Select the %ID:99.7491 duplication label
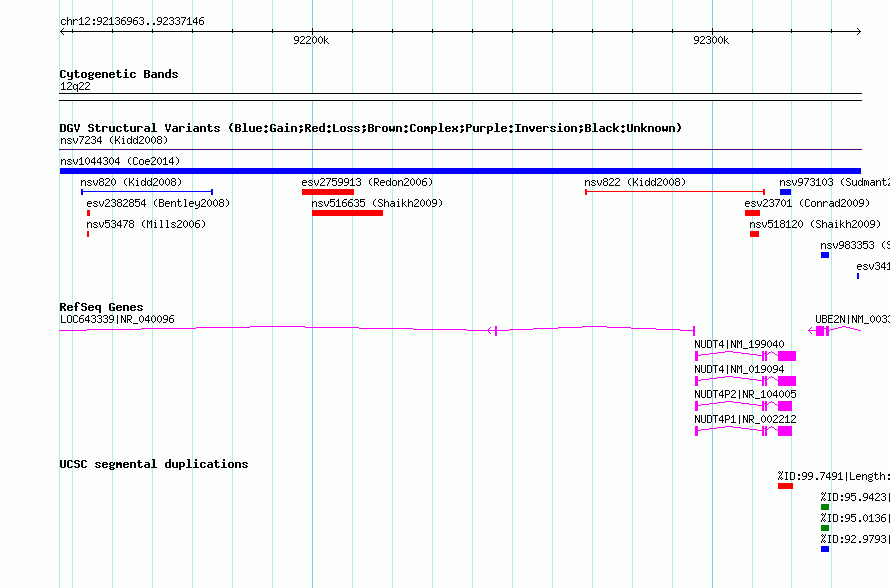This screenshot has height=588, width=890. [834, 476]
